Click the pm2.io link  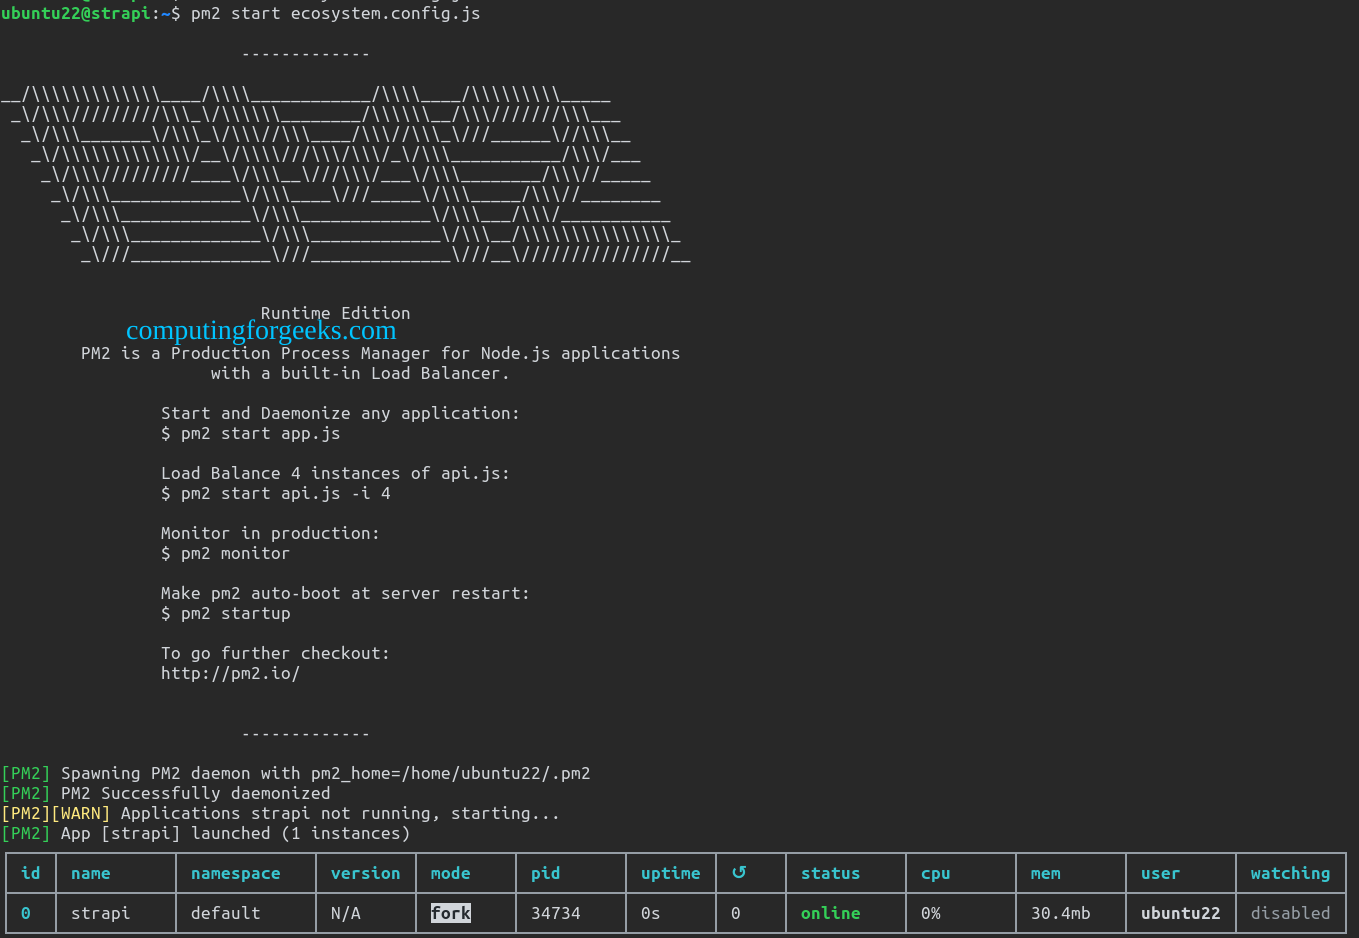tap(230, 673)
